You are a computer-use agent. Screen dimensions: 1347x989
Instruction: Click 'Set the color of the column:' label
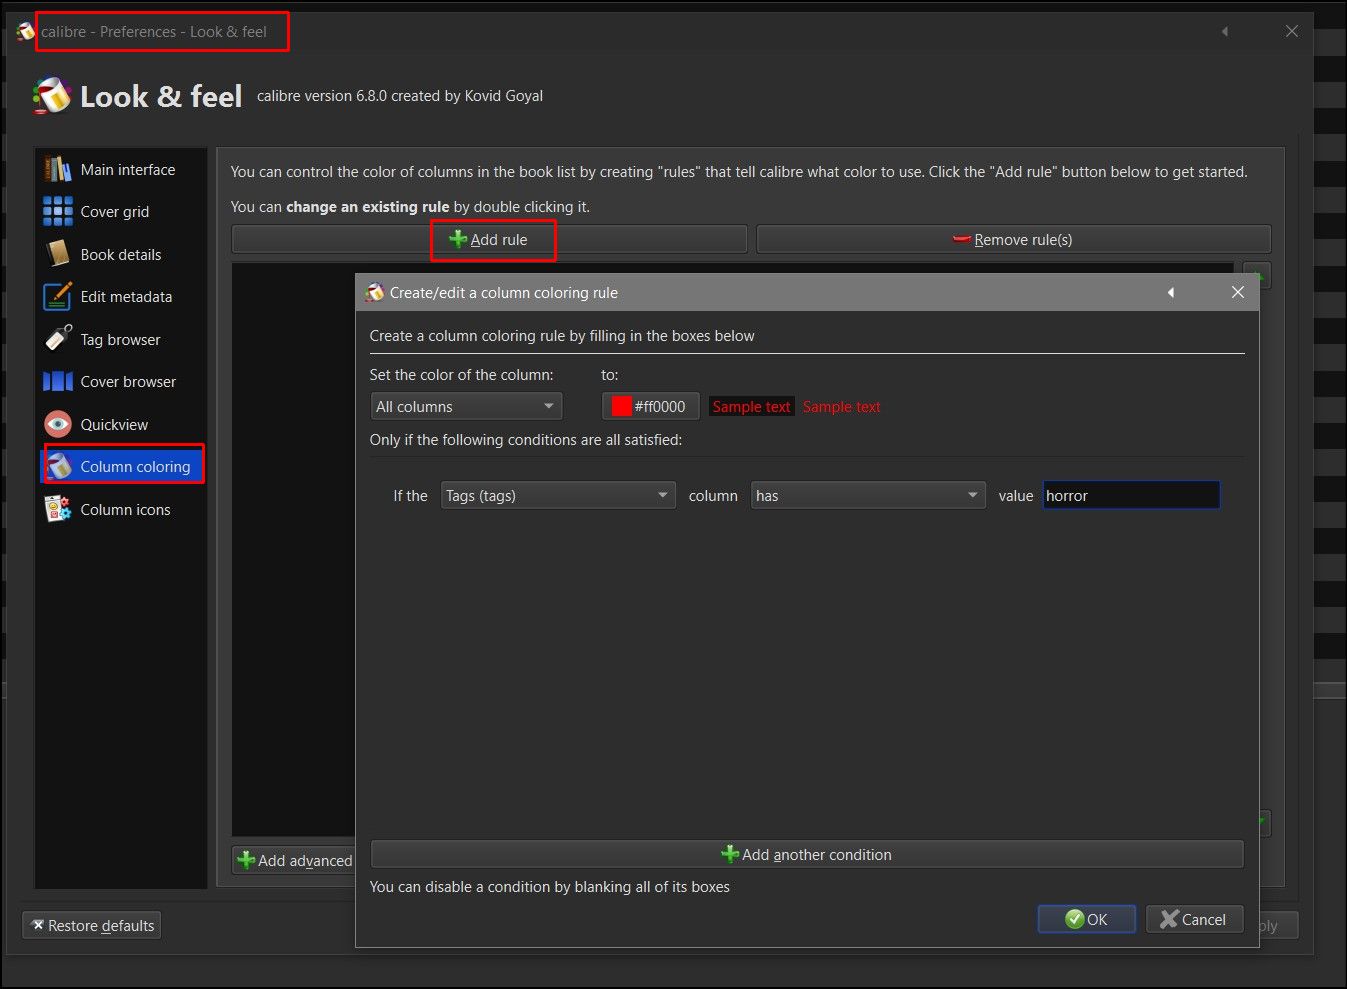tap(461, 374)
